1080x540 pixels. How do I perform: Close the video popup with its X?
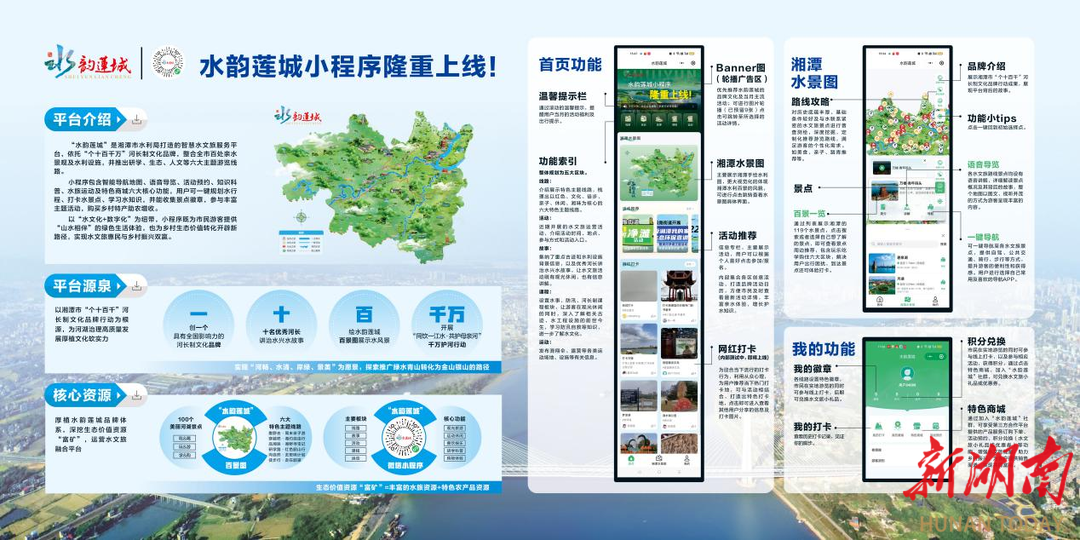[x=924, y=160]
